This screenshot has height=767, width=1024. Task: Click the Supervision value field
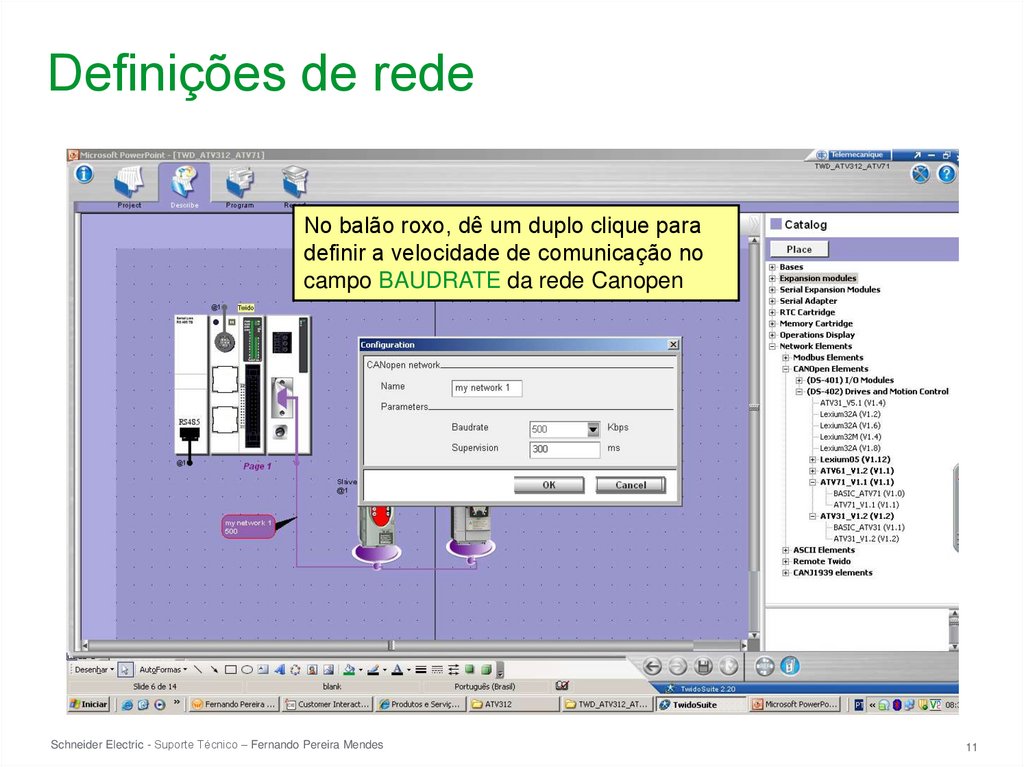click(x=564, y=449)
